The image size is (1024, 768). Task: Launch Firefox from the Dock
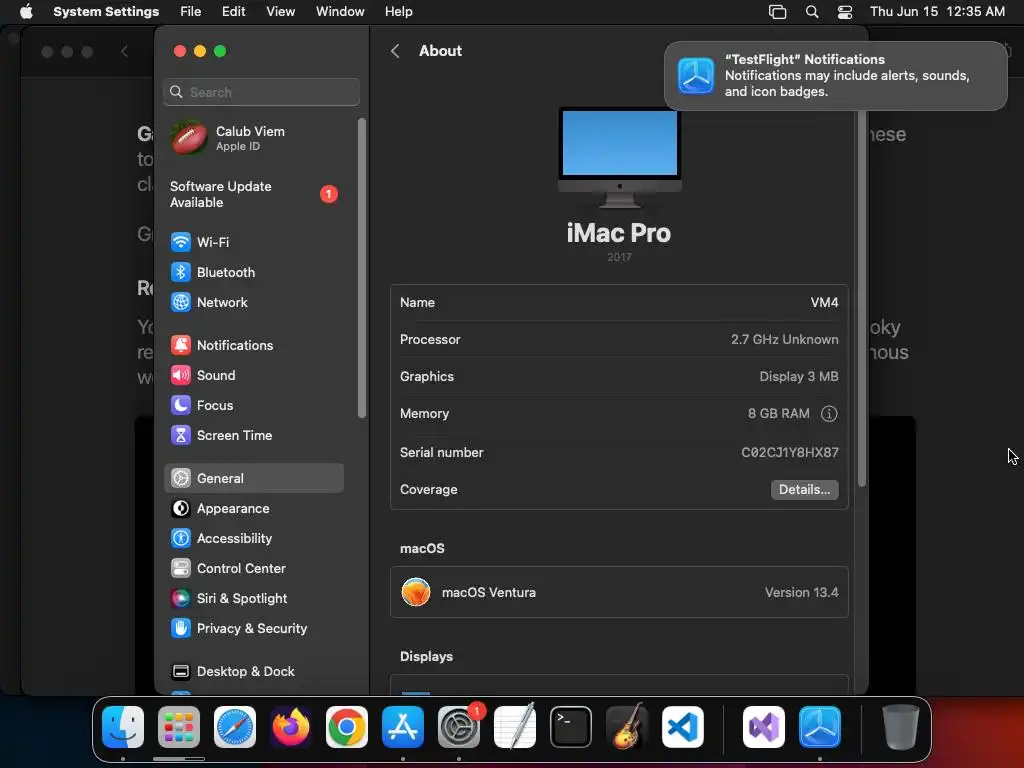tap(291, 727)
